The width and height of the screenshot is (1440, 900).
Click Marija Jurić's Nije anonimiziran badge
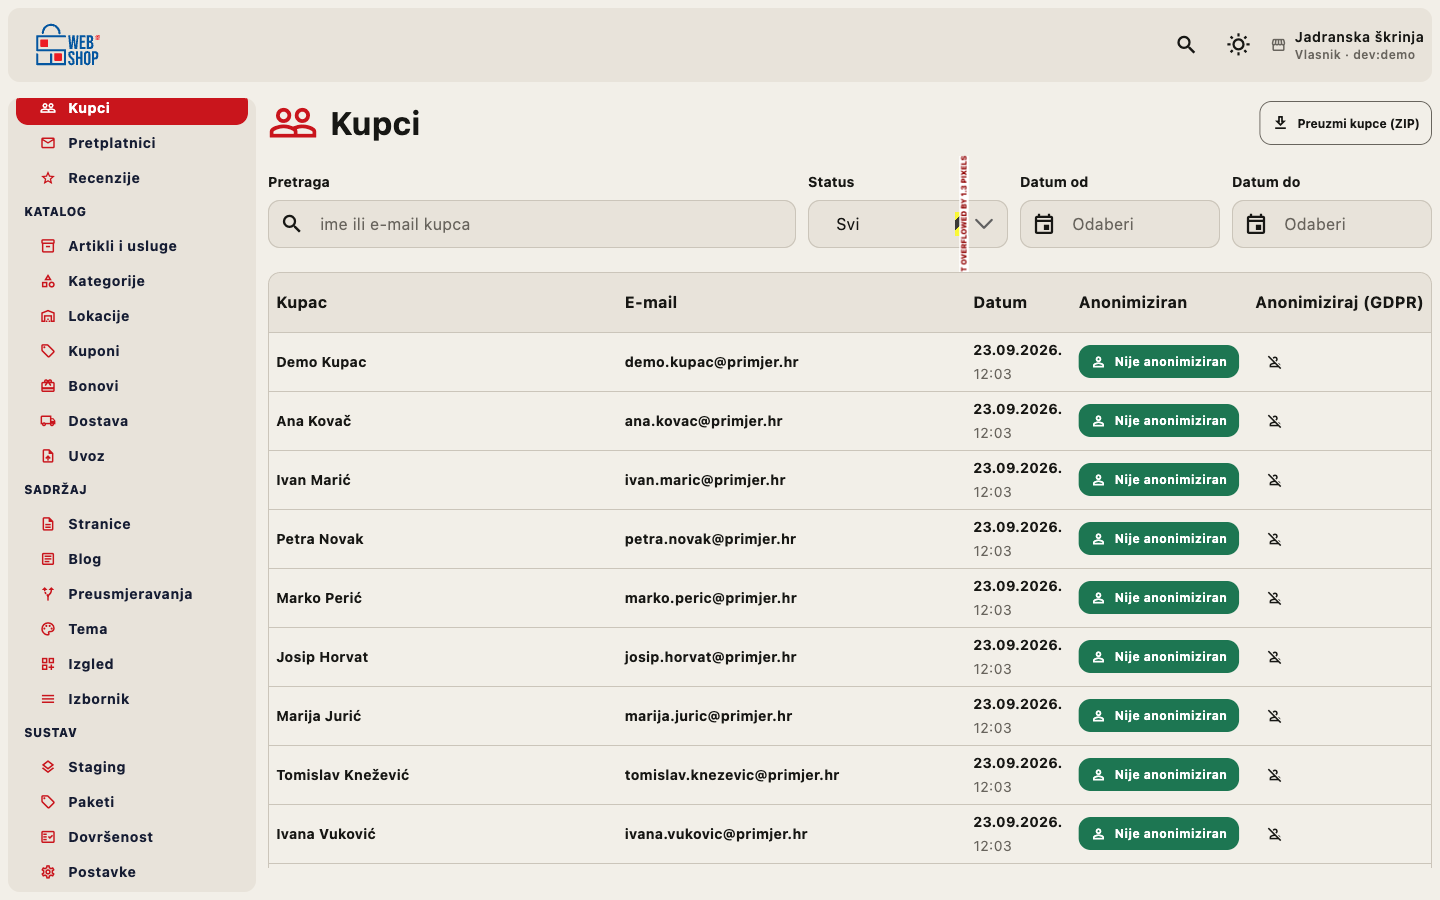click(1158, 716)
